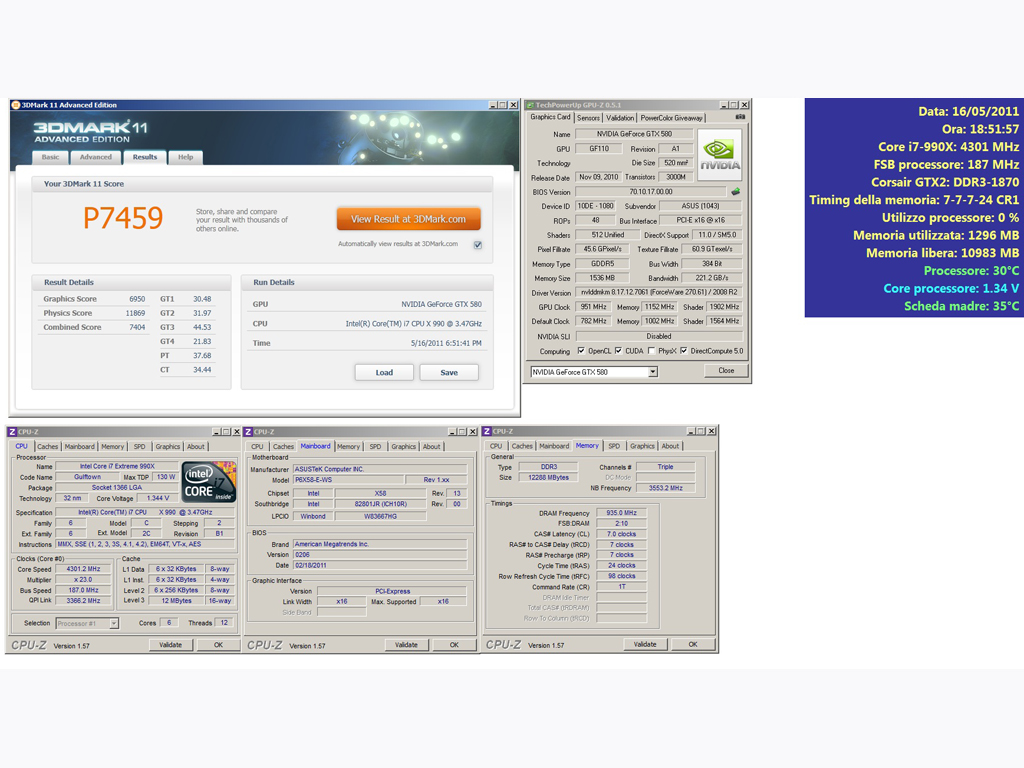Click the BIOS Date 02/18/2011 field
This screenshot has width=1024, height=768.
pos(380,566)
